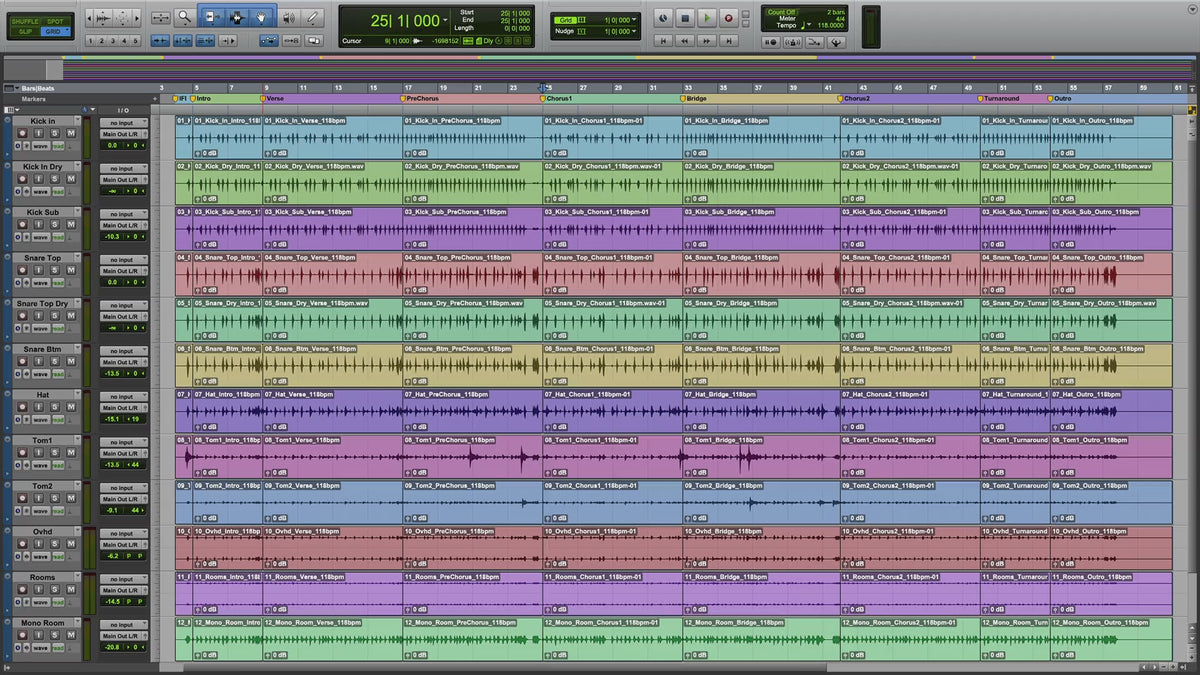
Task: Select the Scrubber speaker tool
Action: [289, 17]
